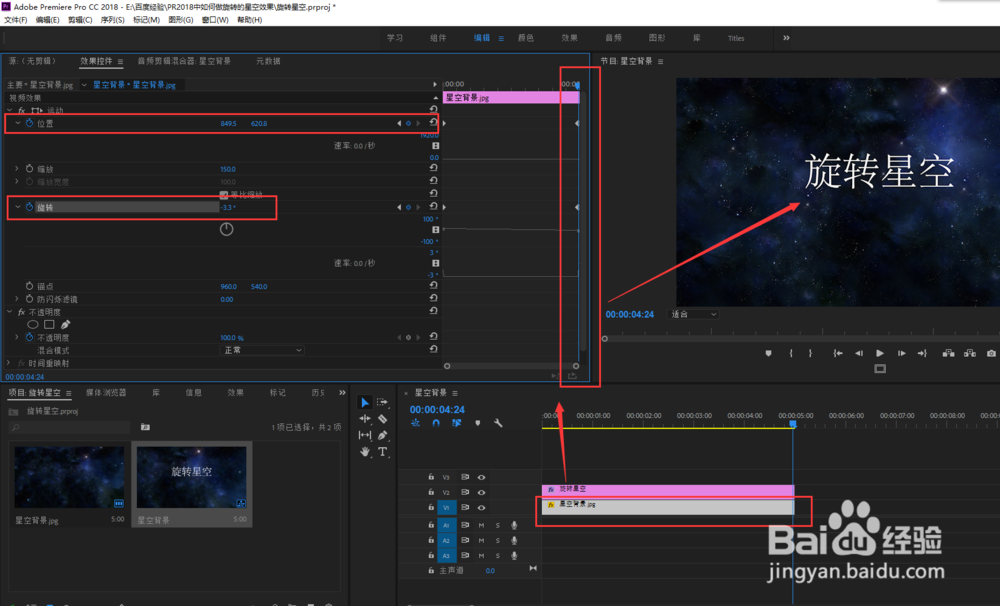Viewport: 1000px width, 606px height.
Task: Reset the Anchor Point parameter
Action: 434,285
